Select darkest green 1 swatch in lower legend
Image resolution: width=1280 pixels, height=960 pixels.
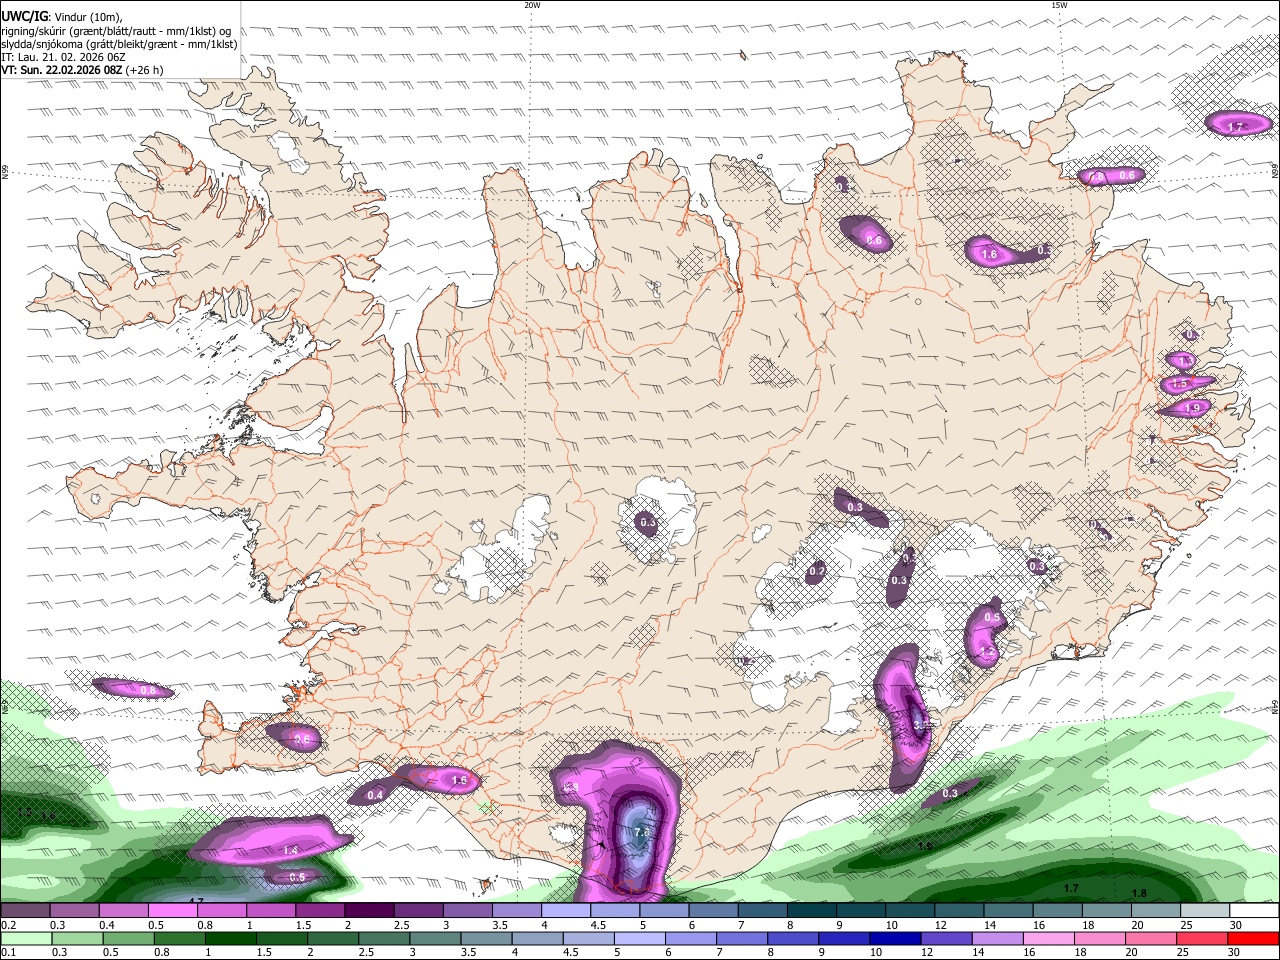232,938
